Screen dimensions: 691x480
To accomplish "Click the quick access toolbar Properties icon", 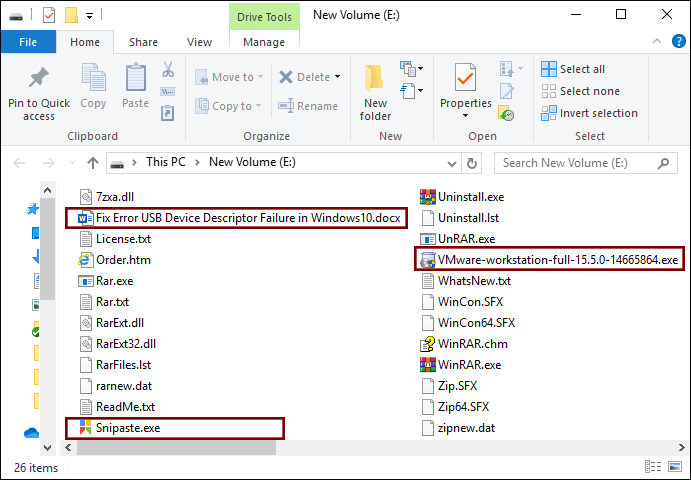I will click(49, 16).
